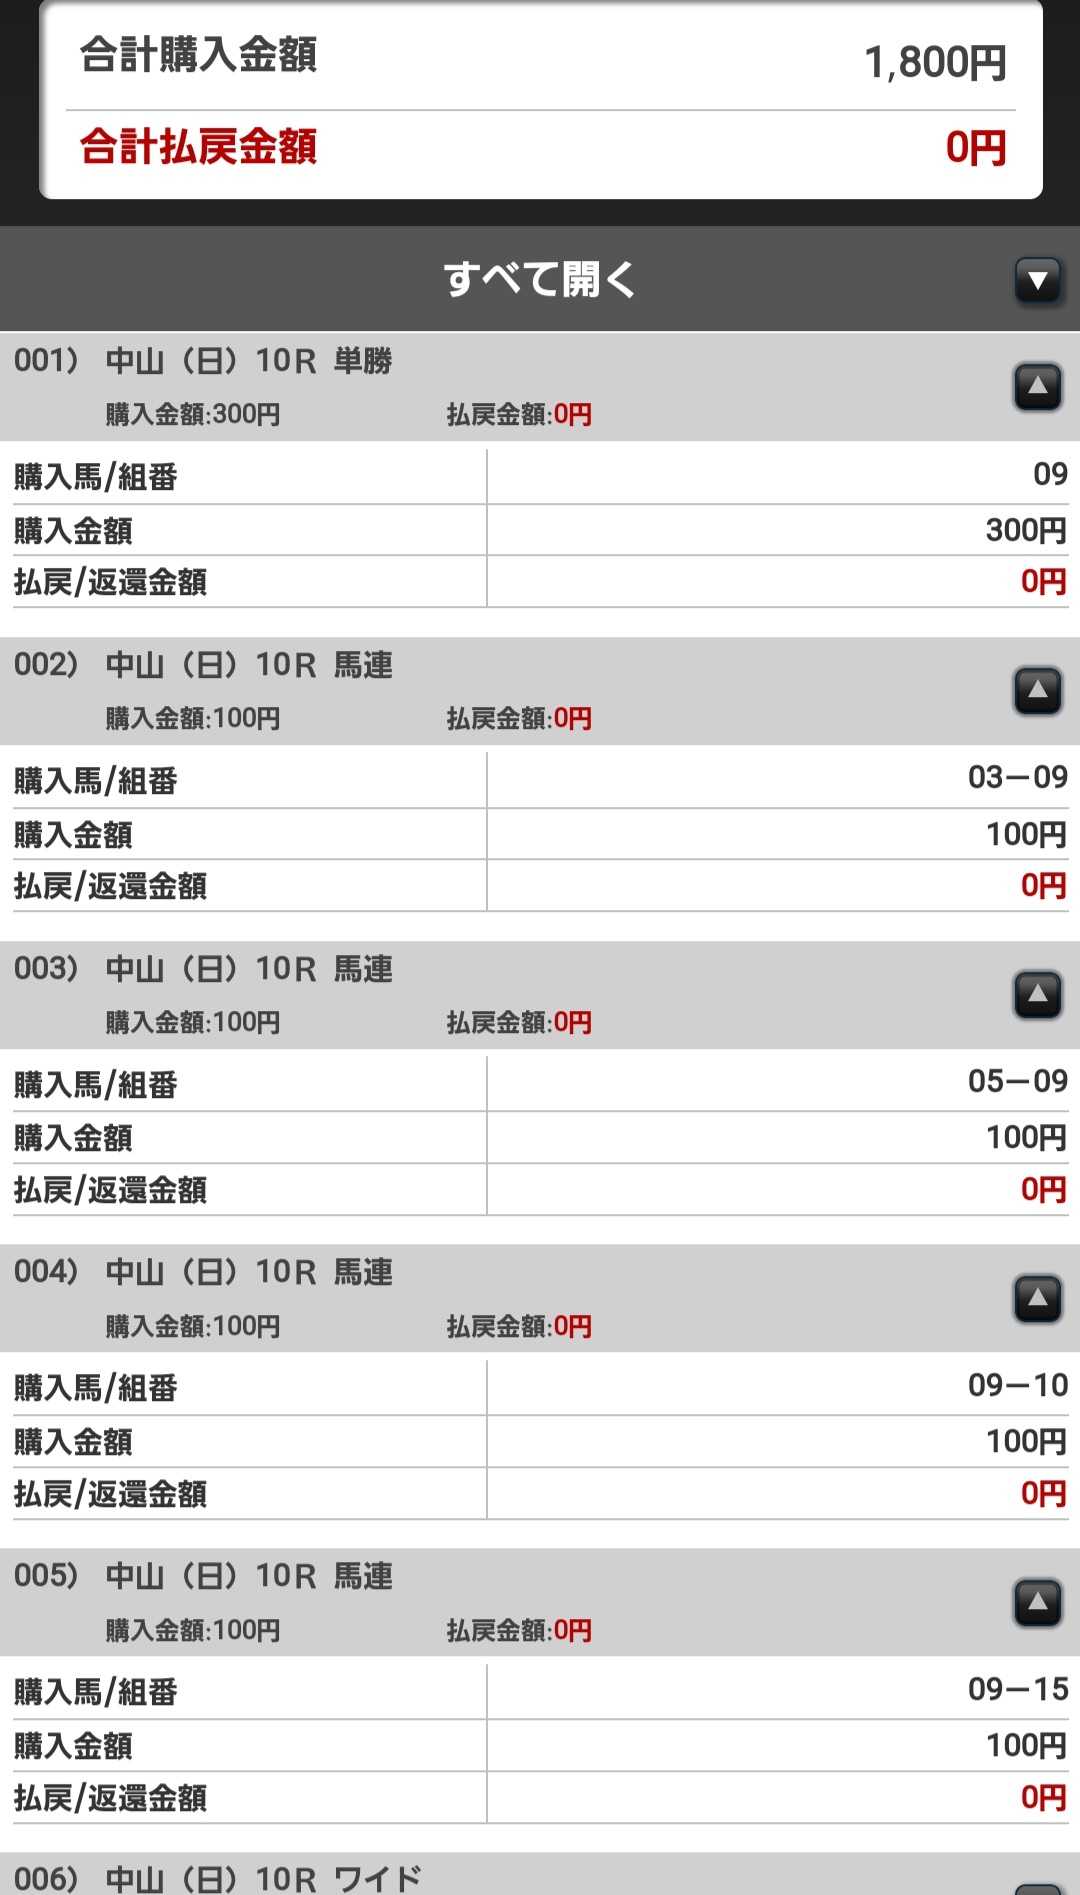Toggle the partially visible entry 006 ワイド arrow
This screenshot has height=1895, width=1080.
pyautogui.click(x=1037, y=1885)
